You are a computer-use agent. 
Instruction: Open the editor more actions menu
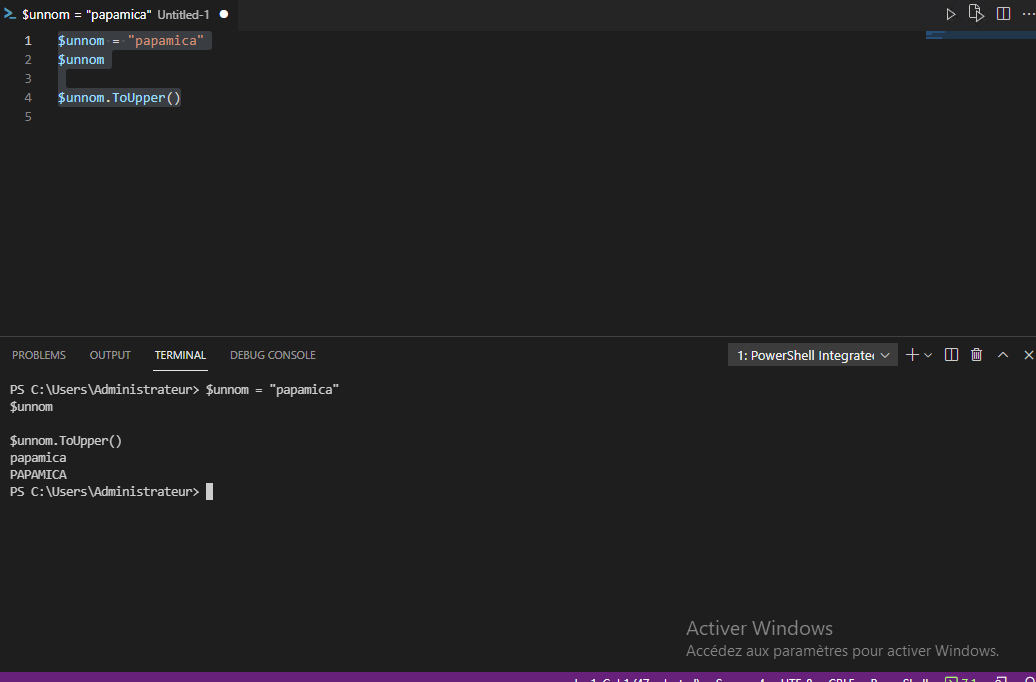click(x=1027, y=13)
